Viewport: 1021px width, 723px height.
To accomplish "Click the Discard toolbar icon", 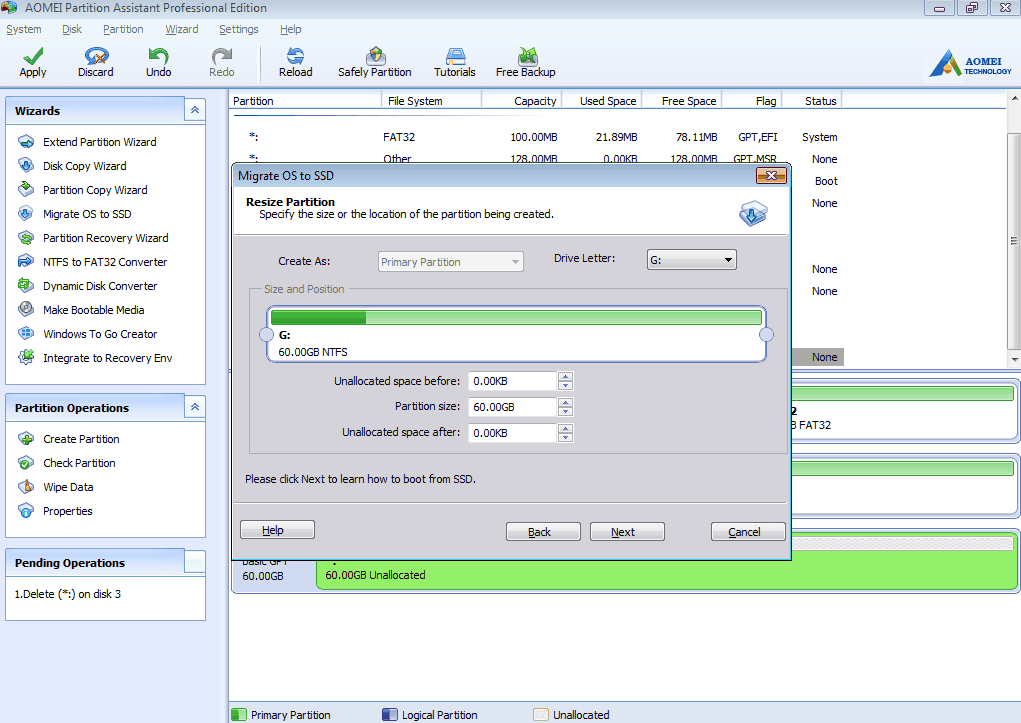I will 96,57.
